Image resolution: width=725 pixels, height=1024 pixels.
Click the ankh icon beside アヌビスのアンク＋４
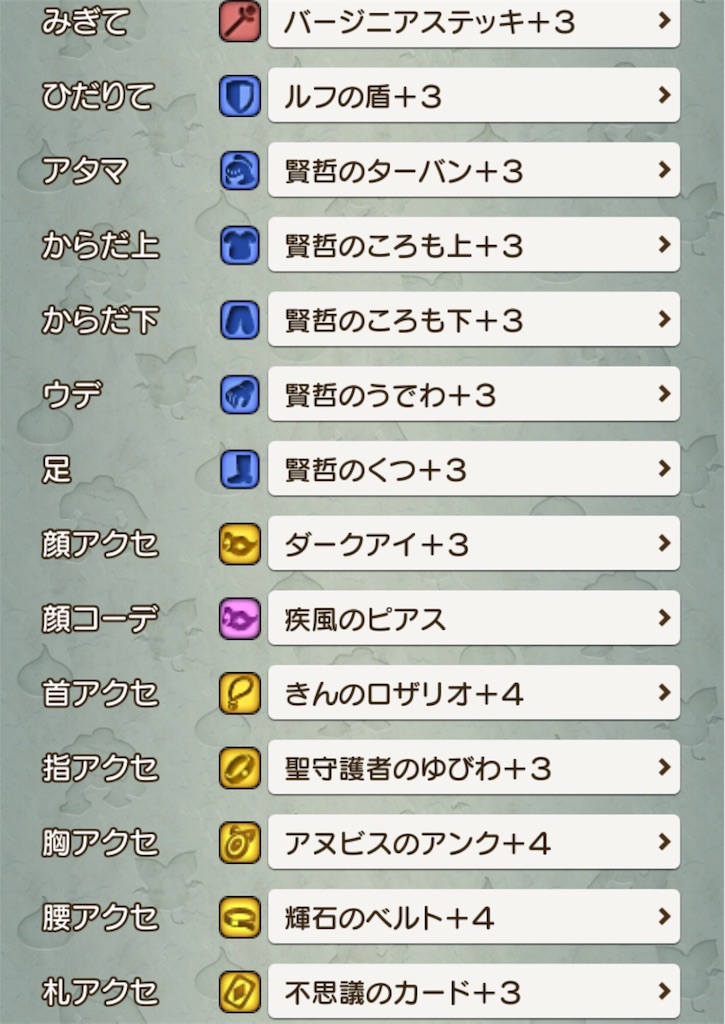(239, 842)
